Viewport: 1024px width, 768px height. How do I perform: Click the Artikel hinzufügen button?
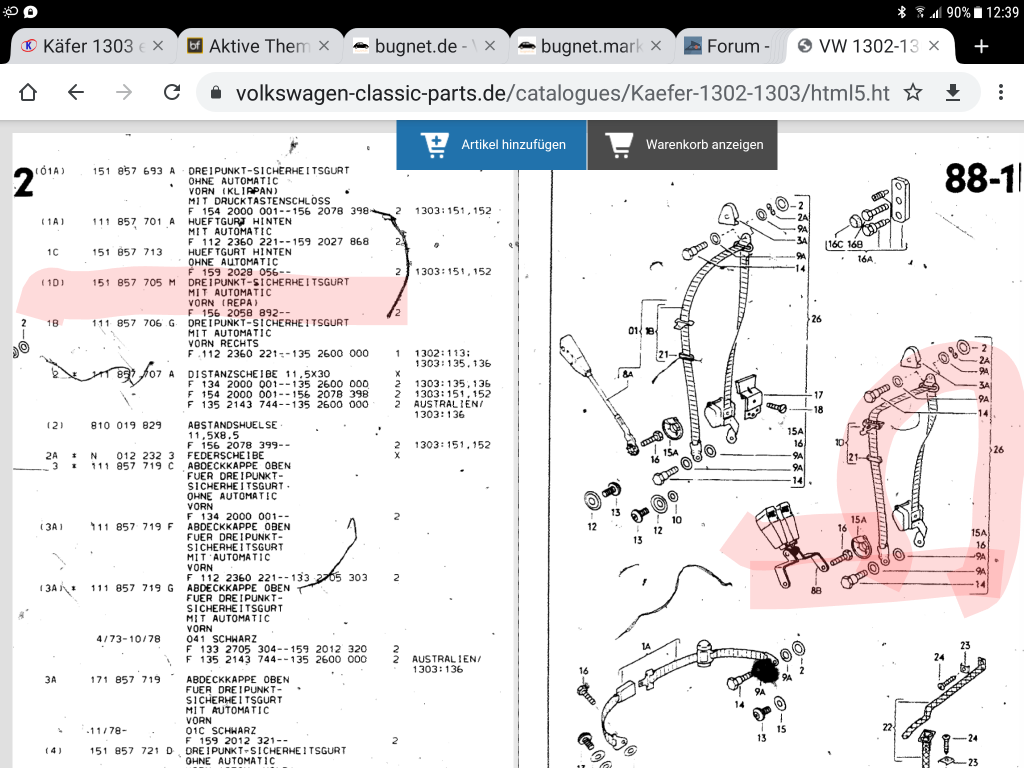491,145
